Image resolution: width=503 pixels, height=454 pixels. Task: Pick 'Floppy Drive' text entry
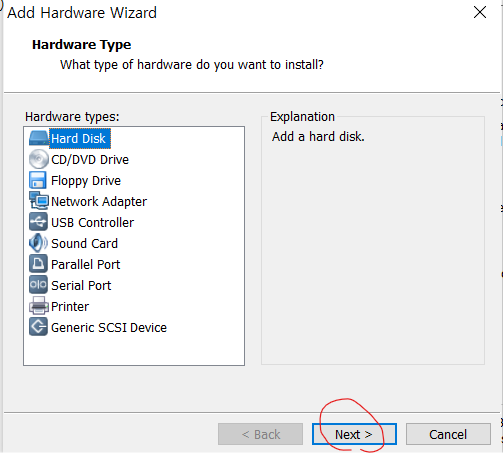(86, 181)
